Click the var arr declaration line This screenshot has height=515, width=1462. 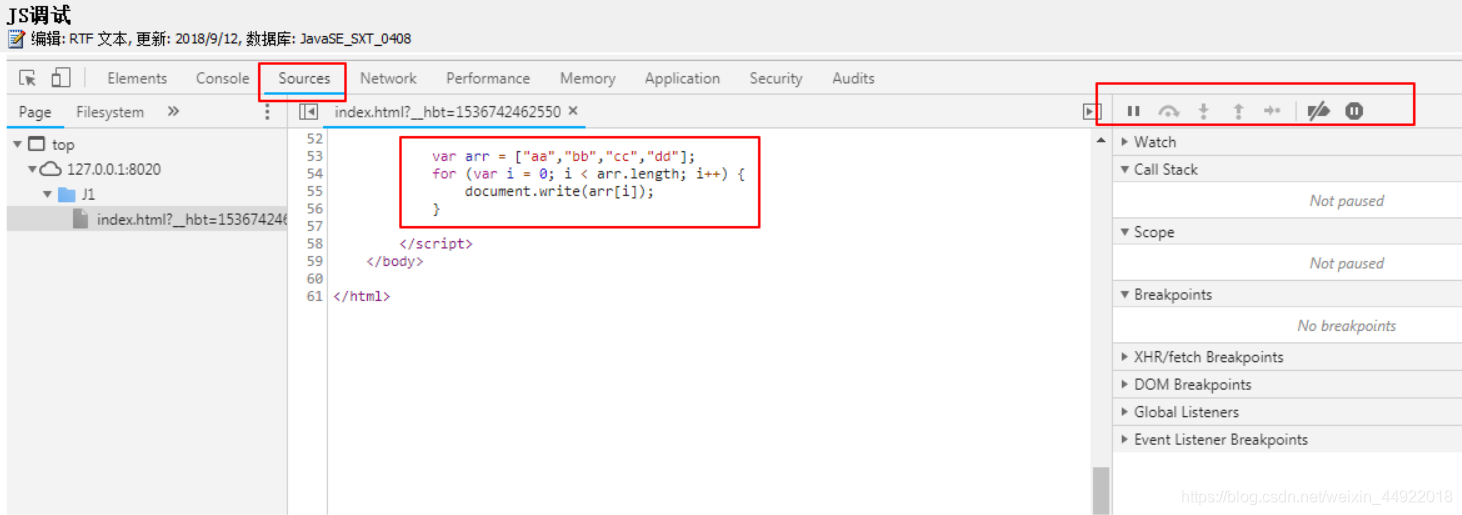click(563, 156)
